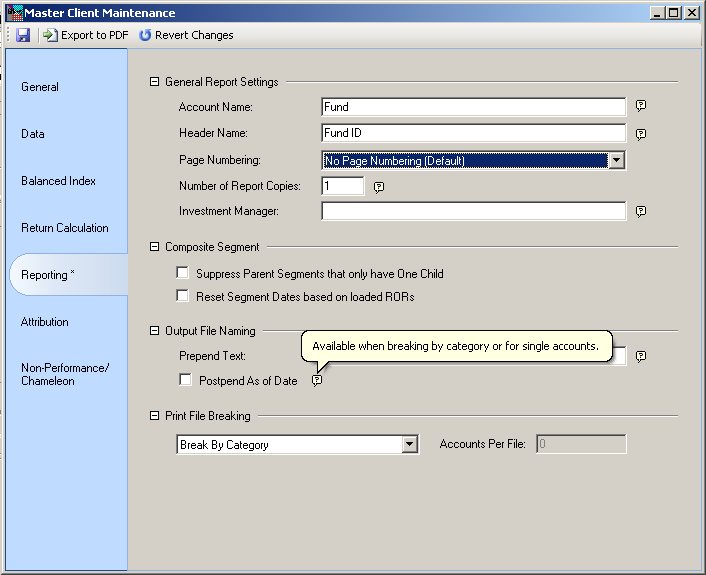Image resolution: width=706 pixels, height=575 pixels.
Task: Click the Save disk icon in toolbar
Action: [x=23, y=35]
